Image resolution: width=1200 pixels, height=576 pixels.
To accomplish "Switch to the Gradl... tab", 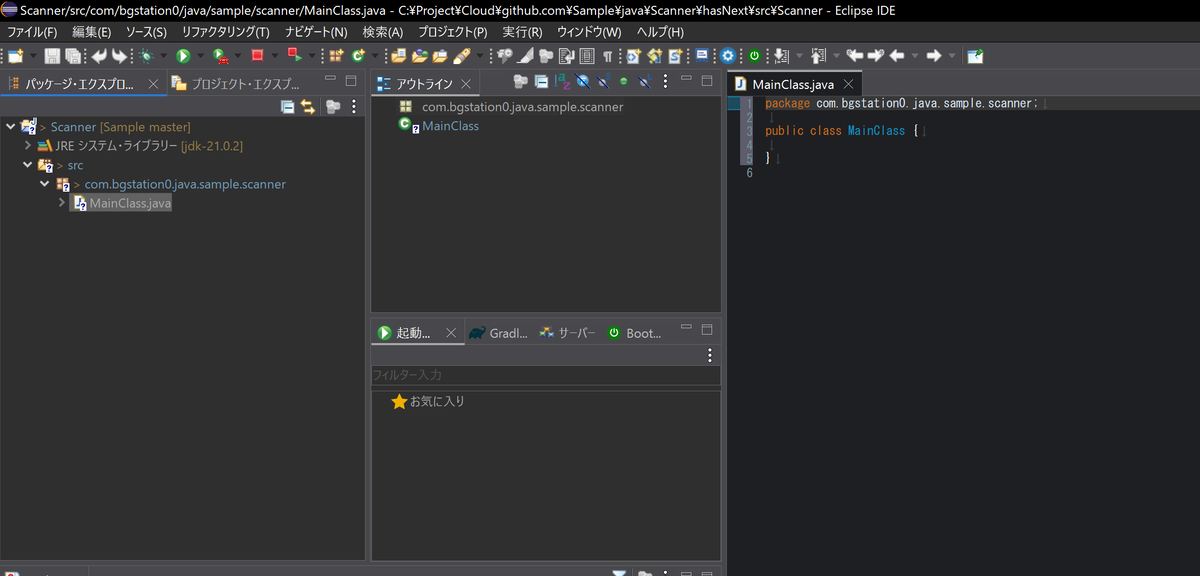I will click(498, 333).
